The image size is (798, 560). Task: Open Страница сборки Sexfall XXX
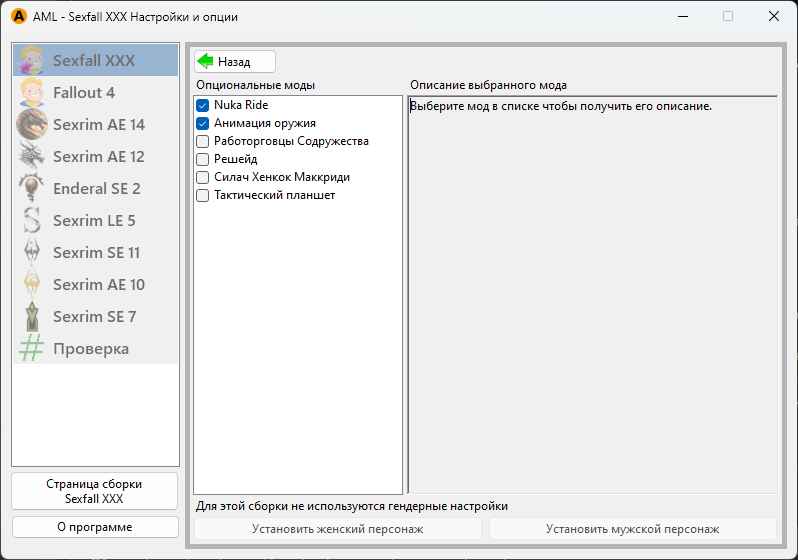click(x=95, y=491)
